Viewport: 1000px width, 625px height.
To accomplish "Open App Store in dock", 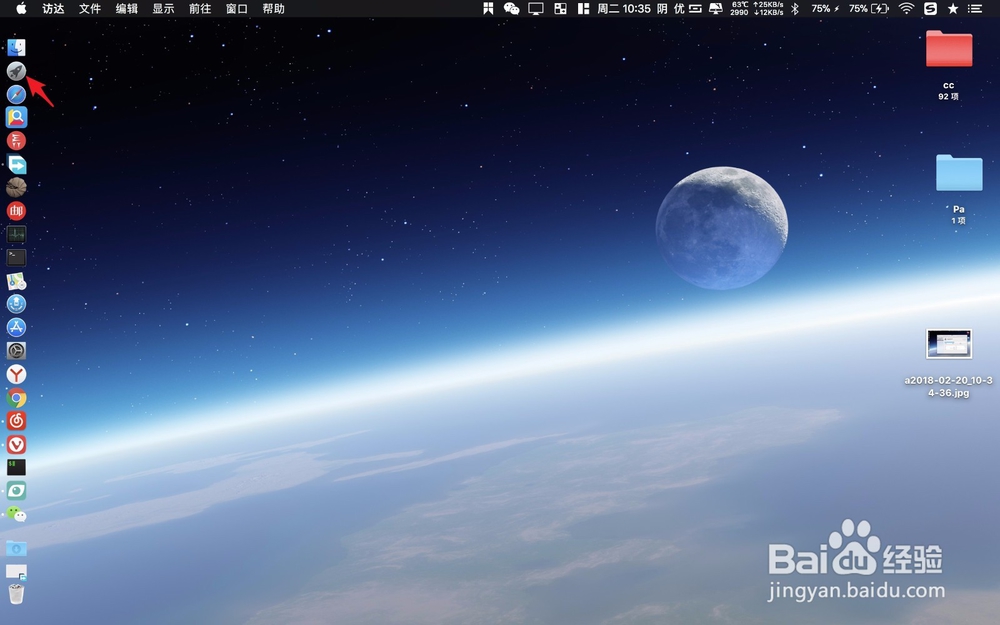I will [16, 327].
